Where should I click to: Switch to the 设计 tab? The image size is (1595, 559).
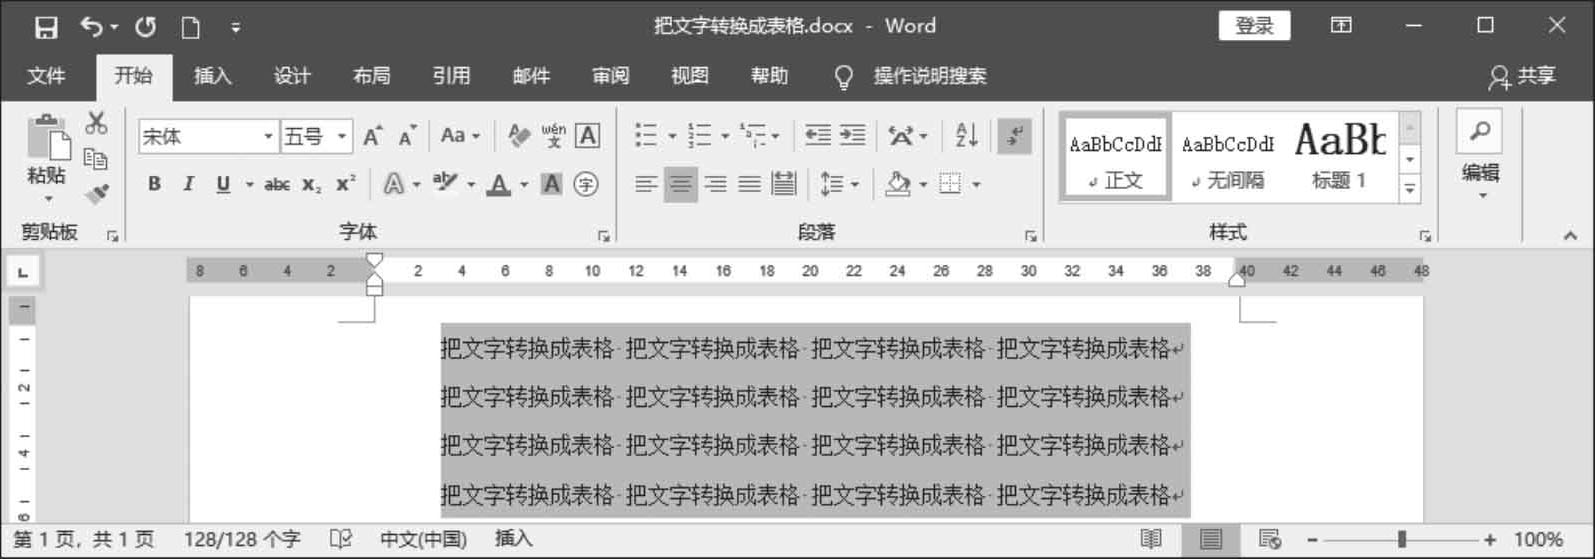(x=292, y=76)
